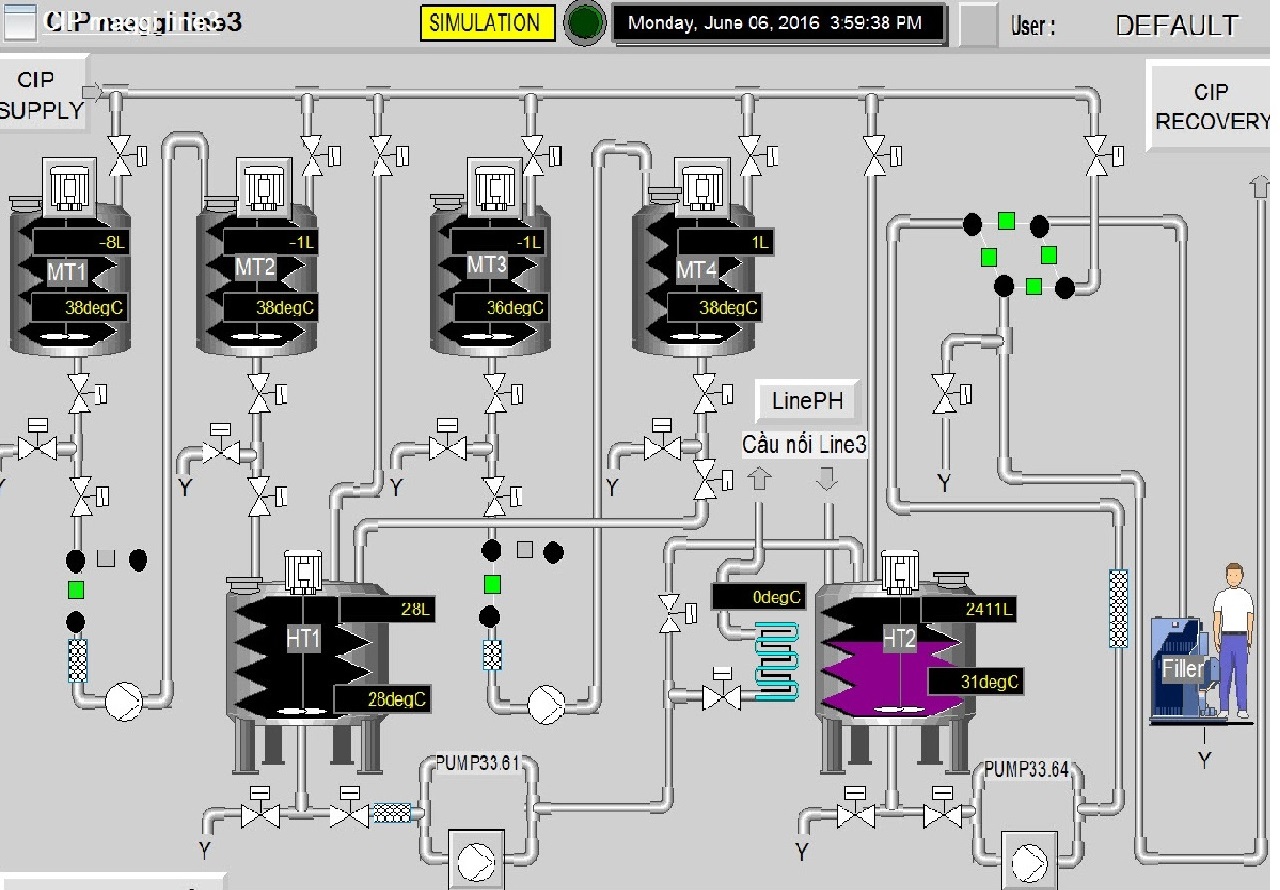Click the up arrow under Cầu nối Line3
1280x890 pixels.
tap(759, 479)
